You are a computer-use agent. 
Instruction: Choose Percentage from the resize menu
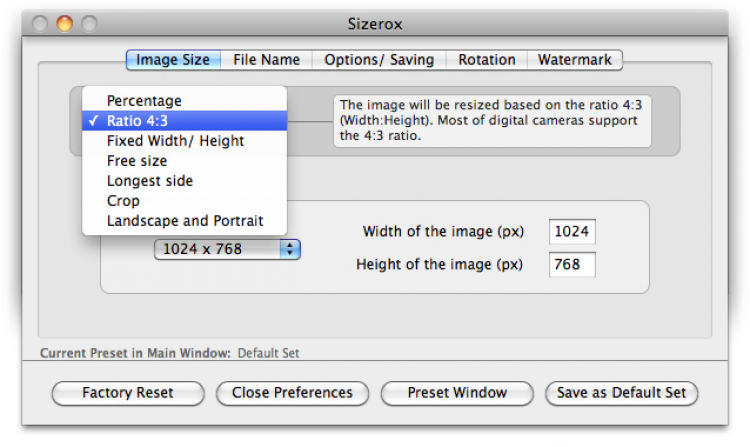click(144, 101)
